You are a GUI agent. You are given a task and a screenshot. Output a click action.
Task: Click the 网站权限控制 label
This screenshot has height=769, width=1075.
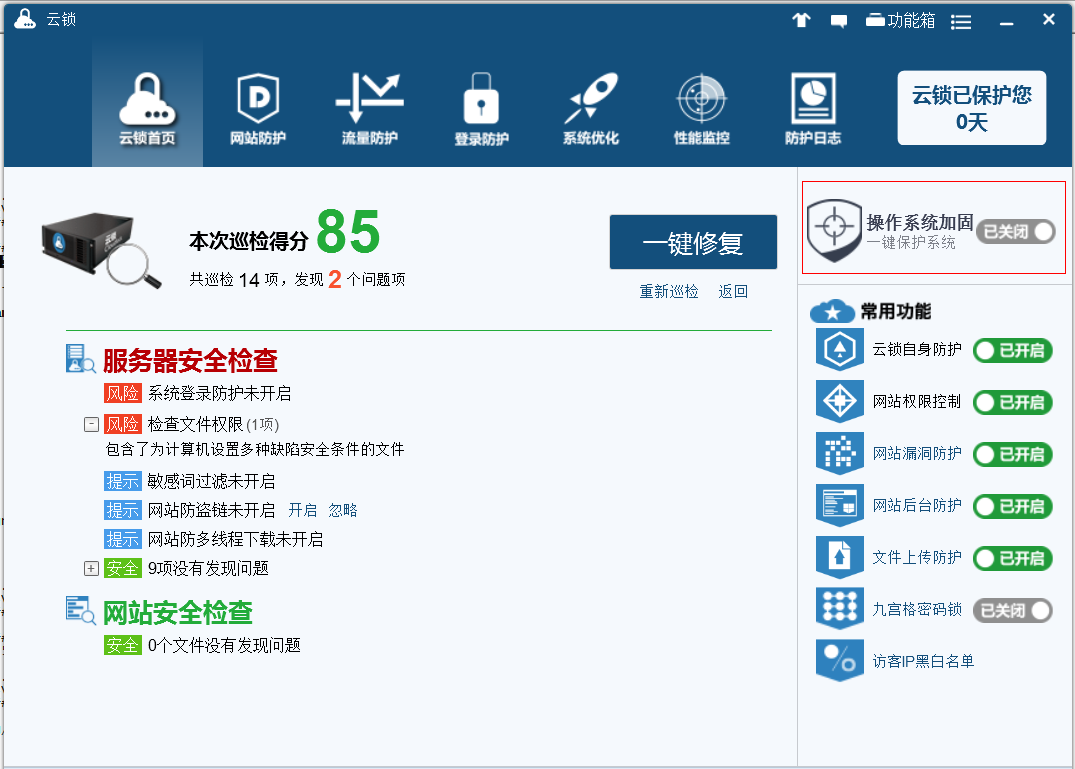point(917,401)
